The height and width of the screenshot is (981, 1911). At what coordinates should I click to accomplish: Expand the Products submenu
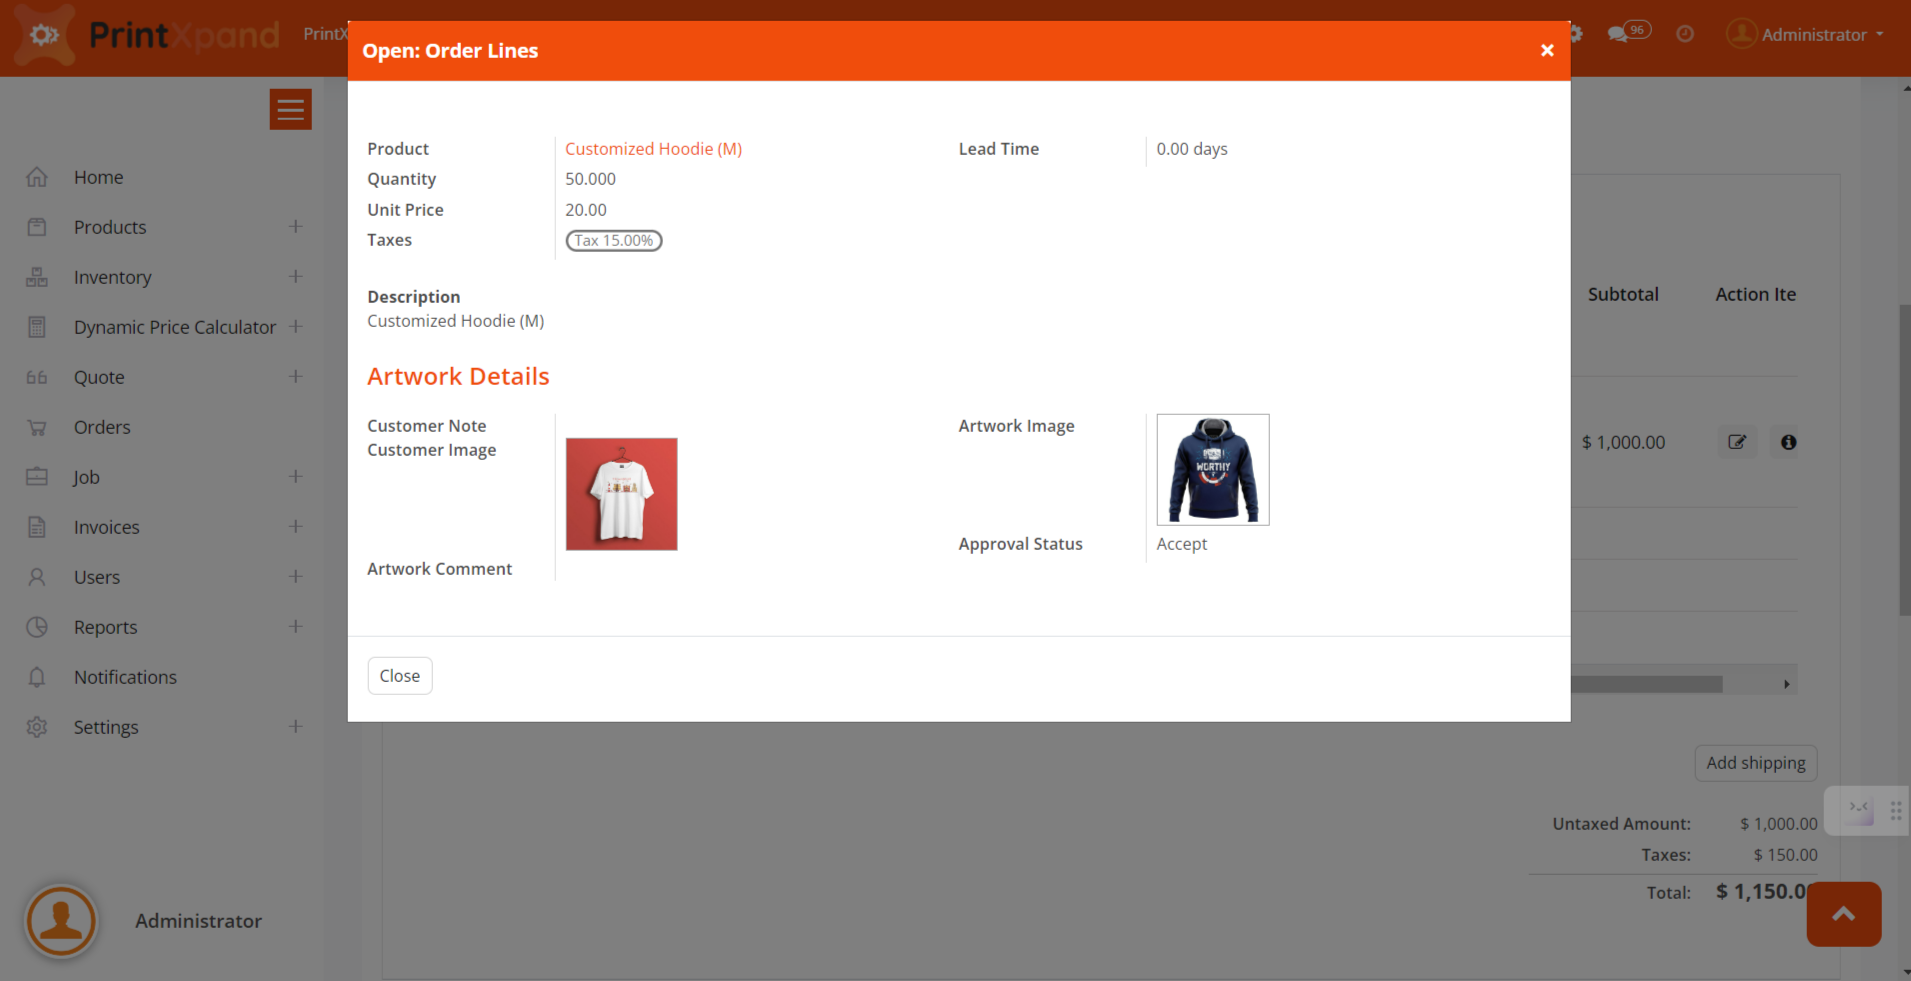(295, 227)
